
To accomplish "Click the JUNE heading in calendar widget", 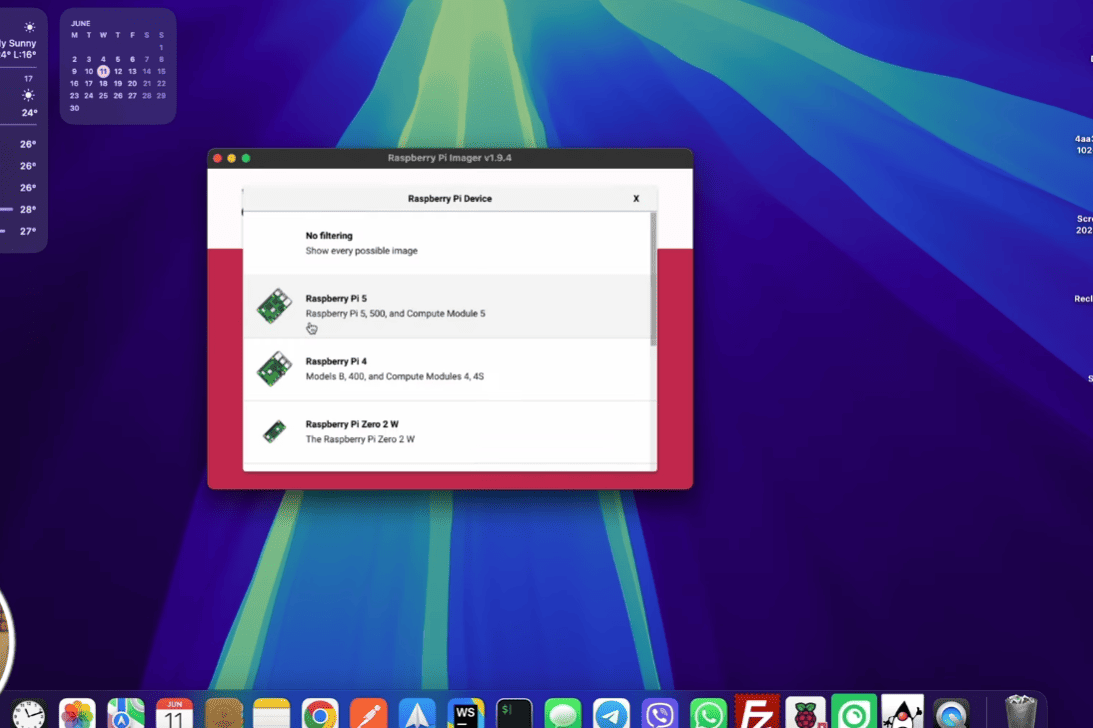I will (81, 23).
